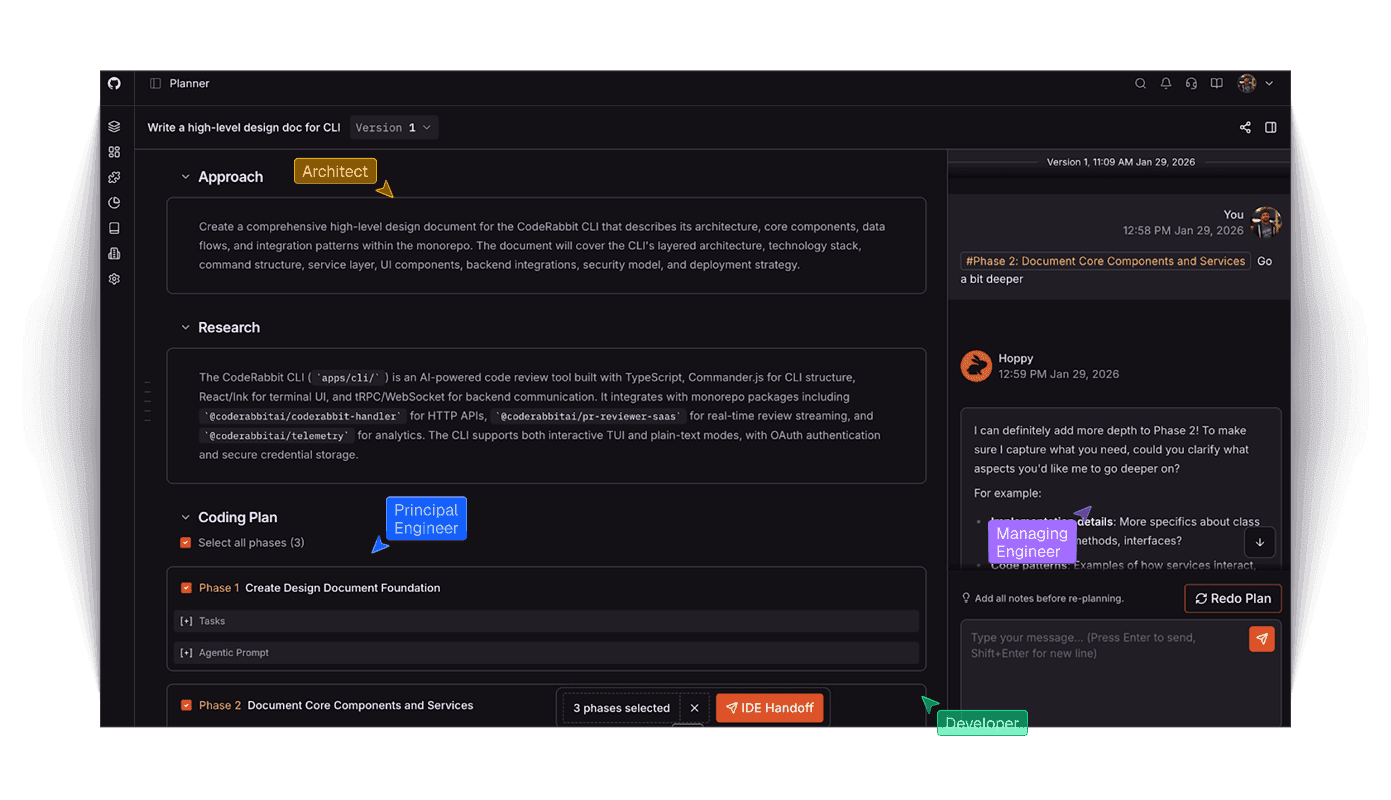Screen dimensions: 1391x800
Task: Collapse the Approach section
Action: tap(185, 177)
